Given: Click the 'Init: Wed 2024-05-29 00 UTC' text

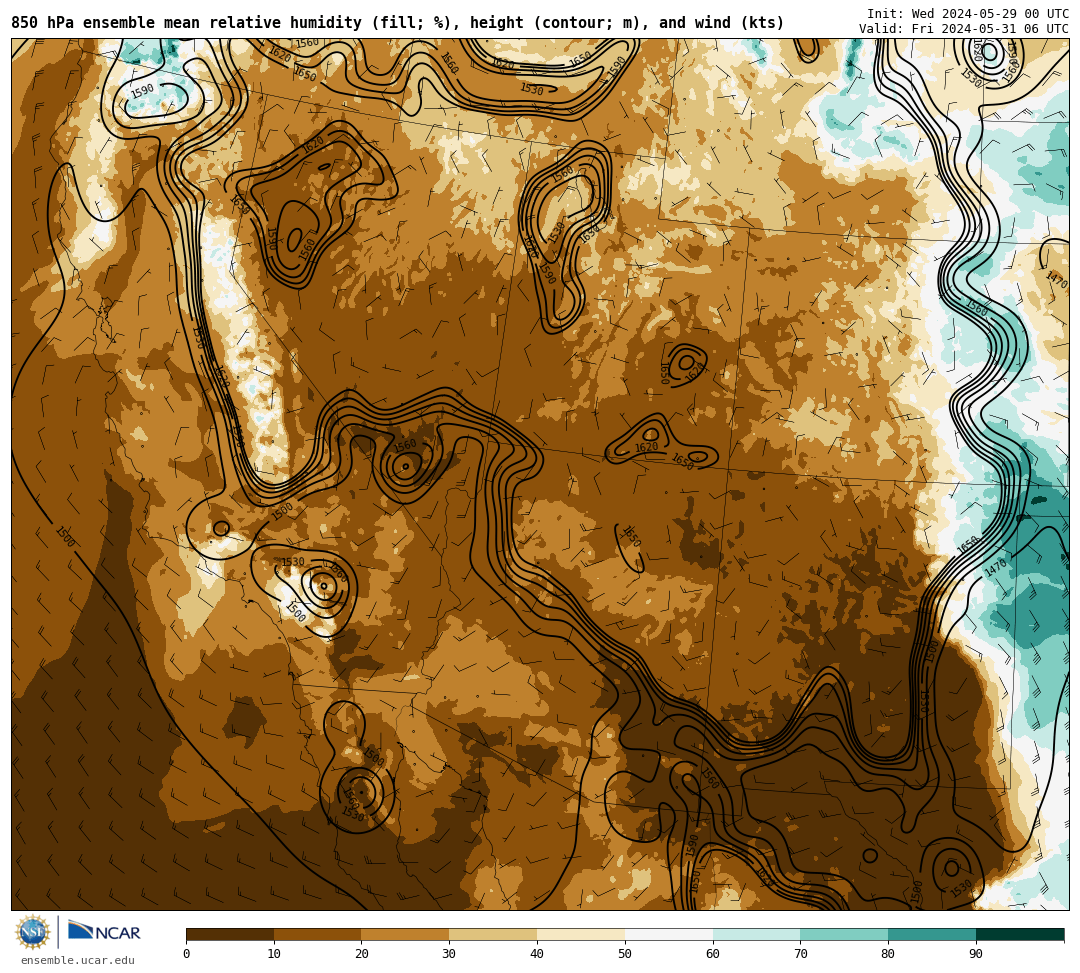Looking at the screenshot, I should (x=968, y=14).
